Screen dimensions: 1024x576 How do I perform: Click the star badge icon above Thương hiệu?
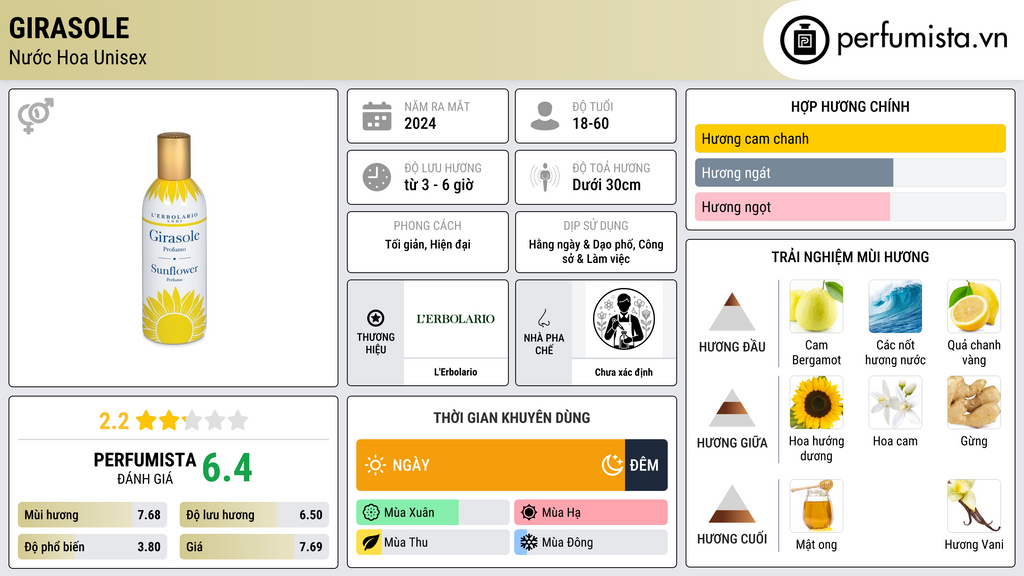(x=376, y=318)
